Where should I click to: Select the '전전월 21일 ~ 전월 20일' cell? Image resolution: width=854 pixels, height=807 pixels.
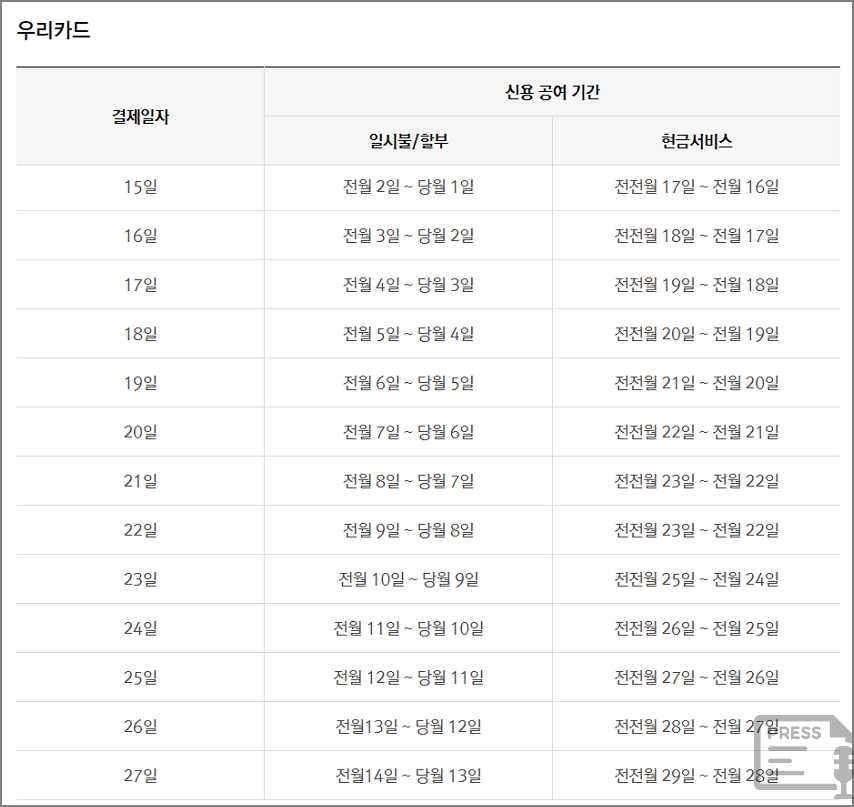[x=697, y=383]
